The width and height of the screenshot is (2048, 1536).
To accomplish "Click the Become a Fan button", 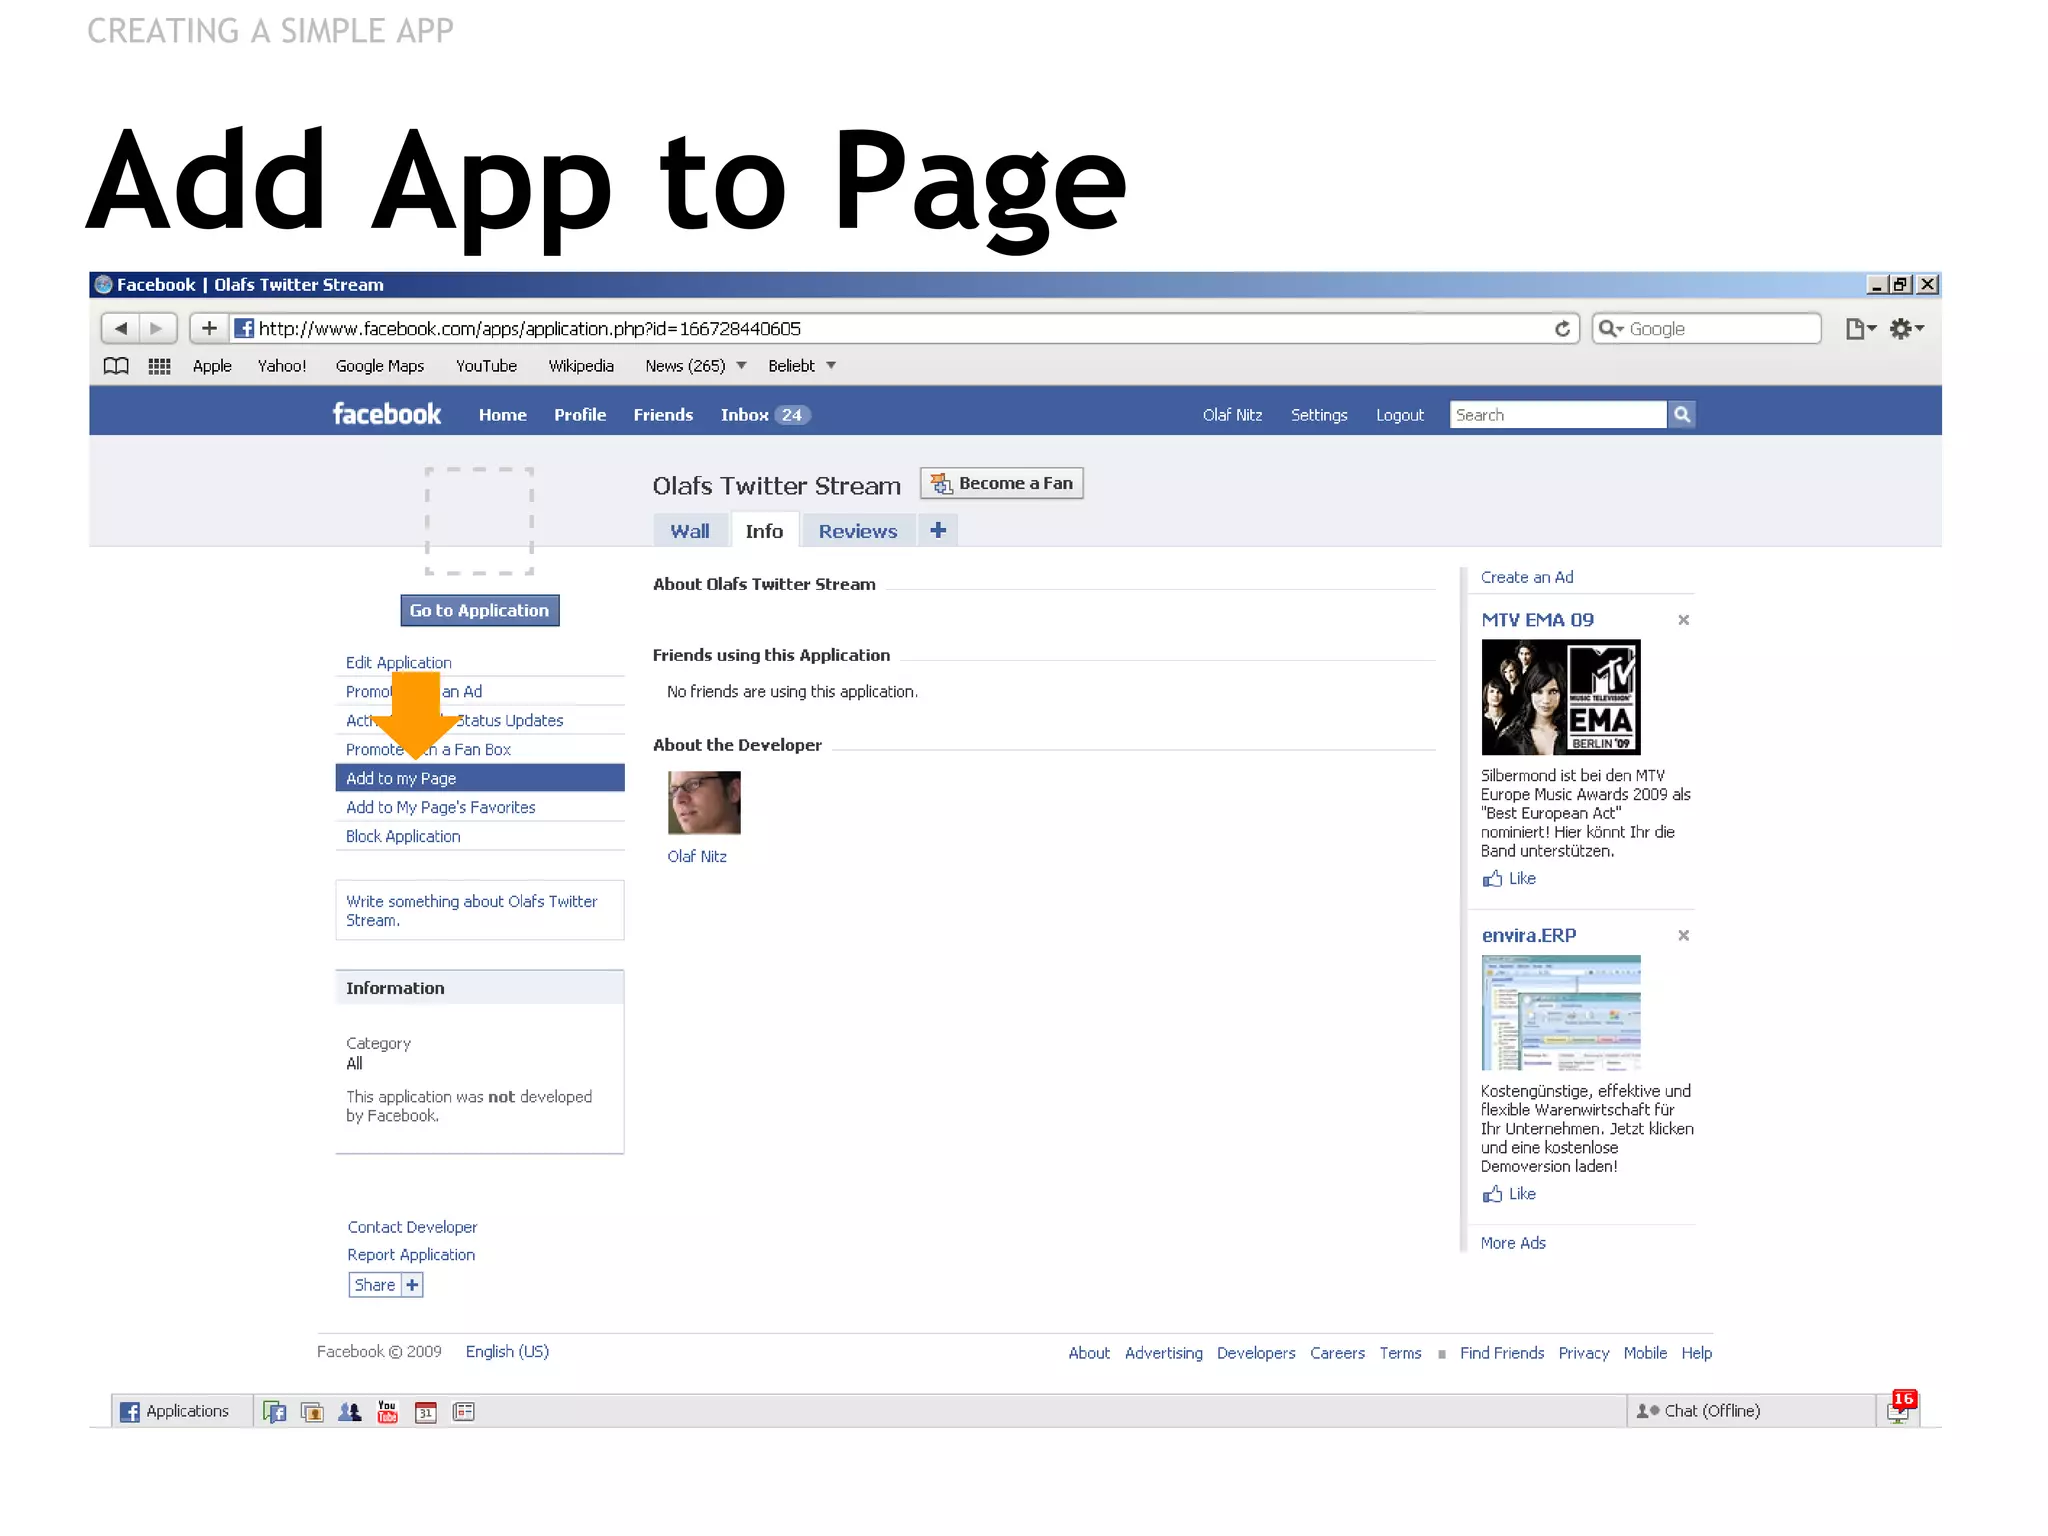I will click(1002, 483).
